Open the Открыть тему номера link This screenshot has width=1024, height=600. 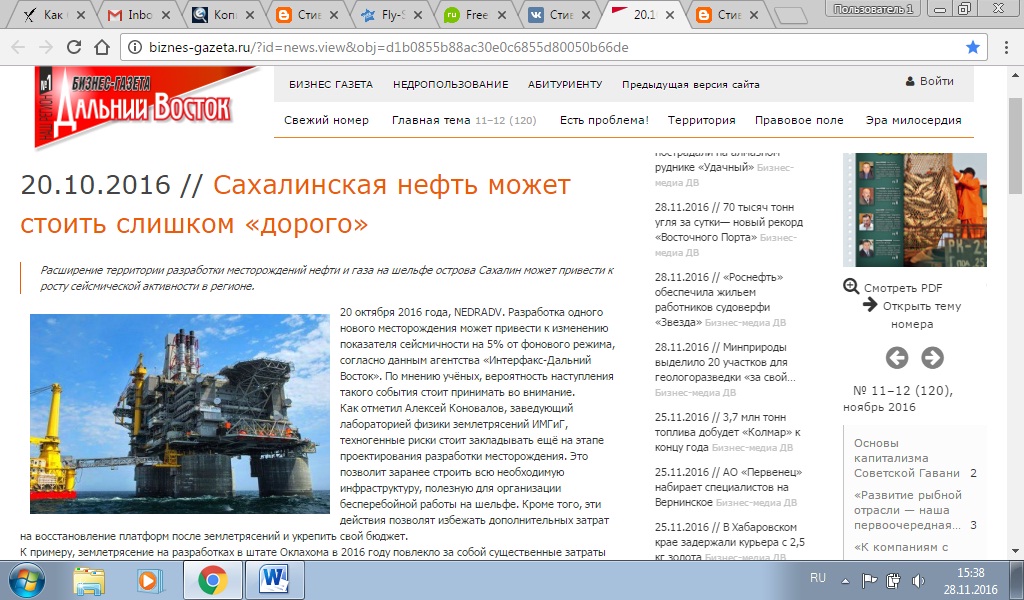[921, 315]
